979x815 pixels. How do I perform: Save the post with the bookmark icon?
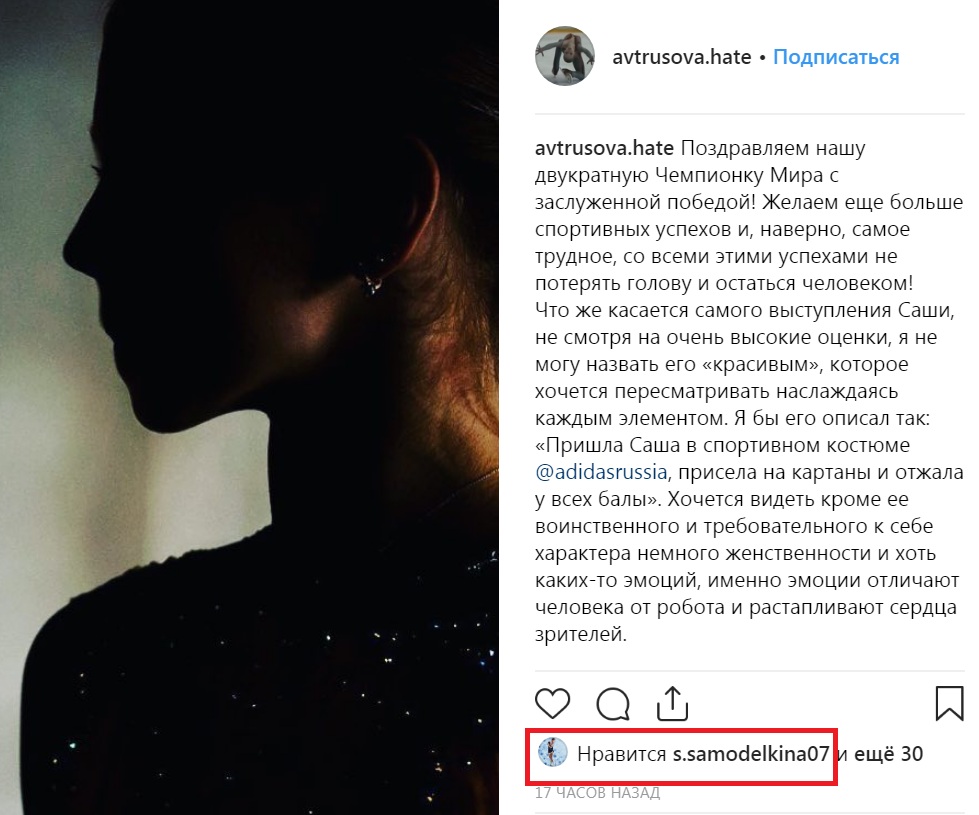949,703
